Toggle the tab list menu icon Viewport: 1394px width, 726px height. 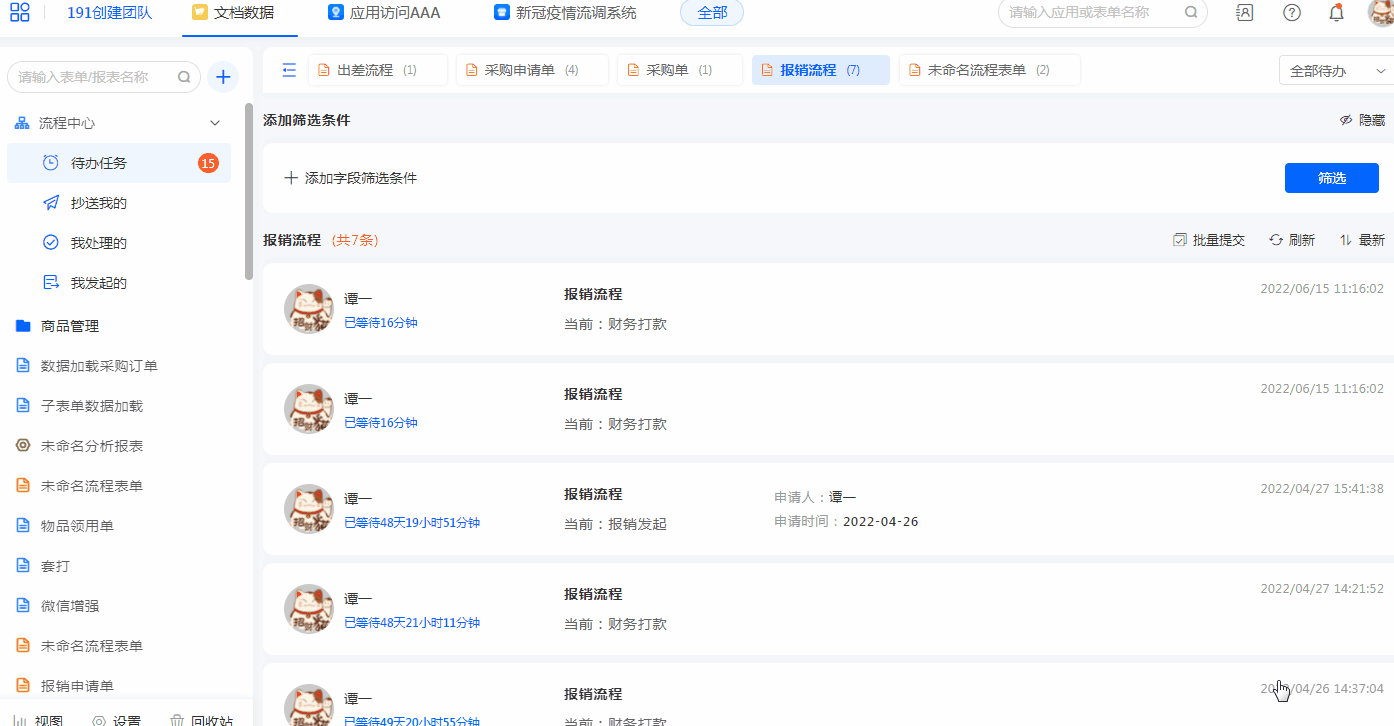click(289, 70)
